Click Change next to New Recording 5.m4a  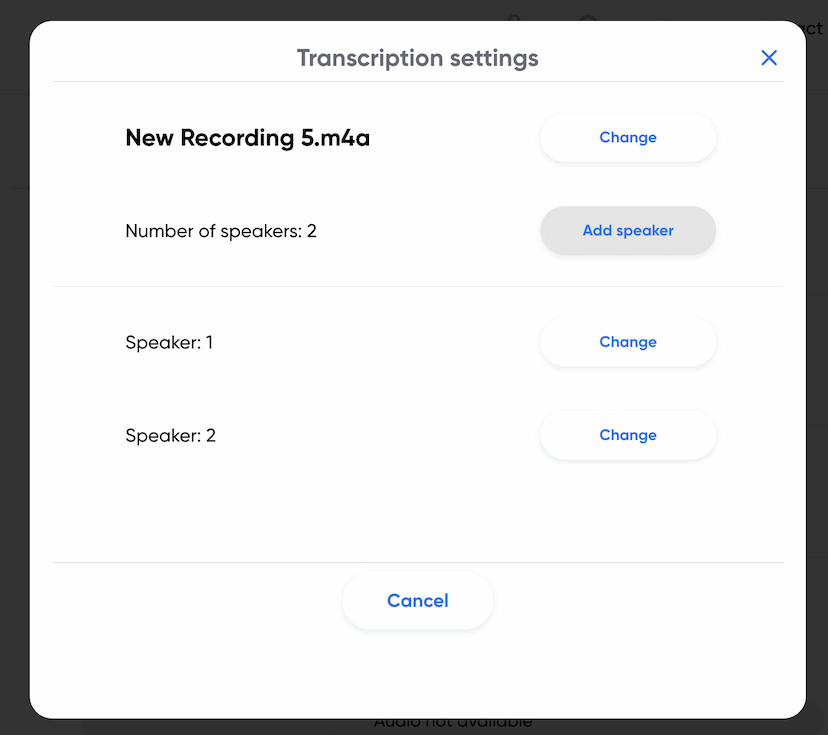(627, 137)
